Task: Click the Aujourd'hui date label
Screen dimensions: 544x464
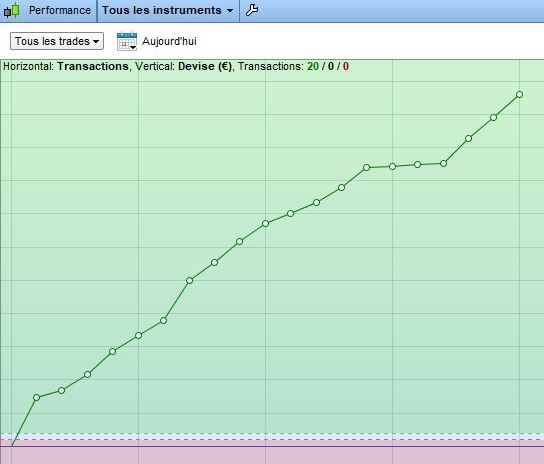Action: 169,41
